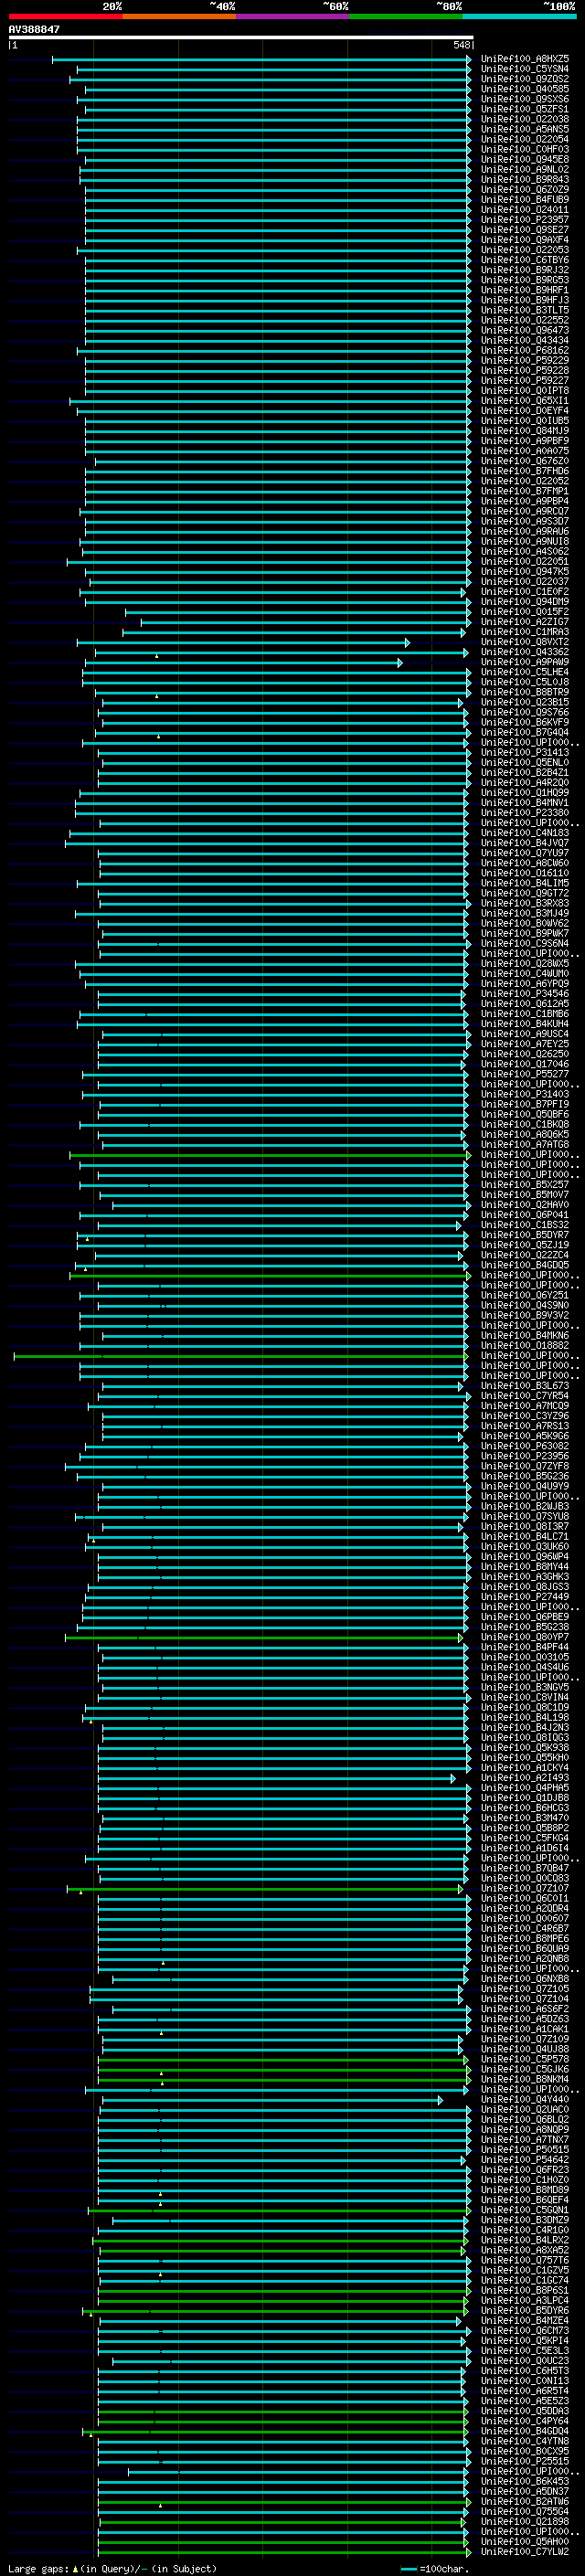
Task: Select the label UniRef100_Q9GT72
Action: tap(525, 893)
